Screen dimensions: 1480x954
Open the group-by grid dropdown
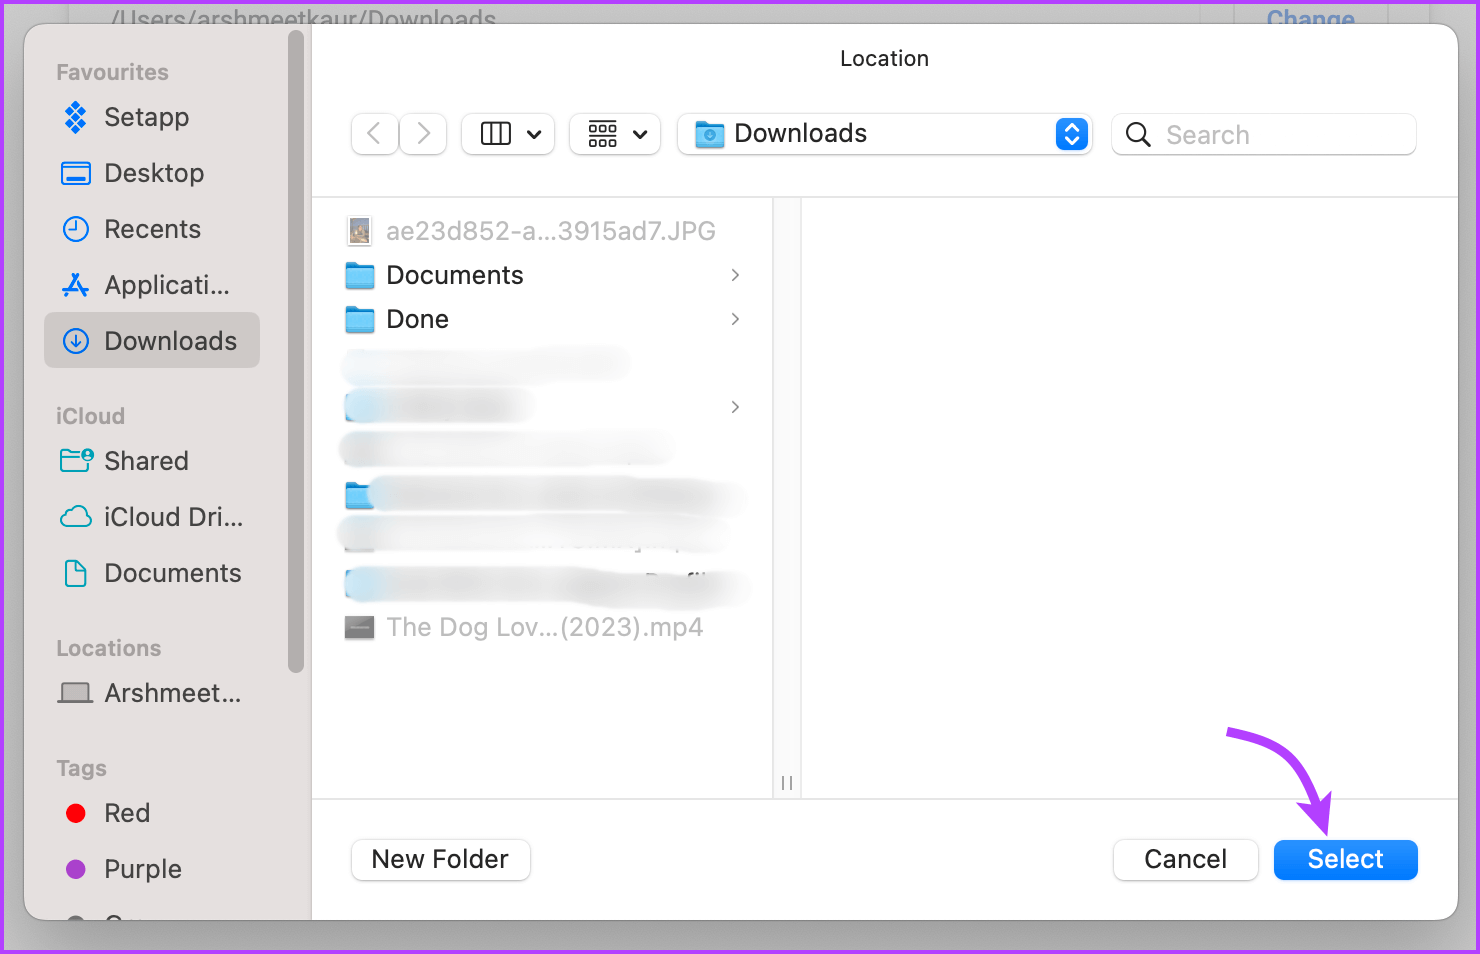click(x=615, y=134)
